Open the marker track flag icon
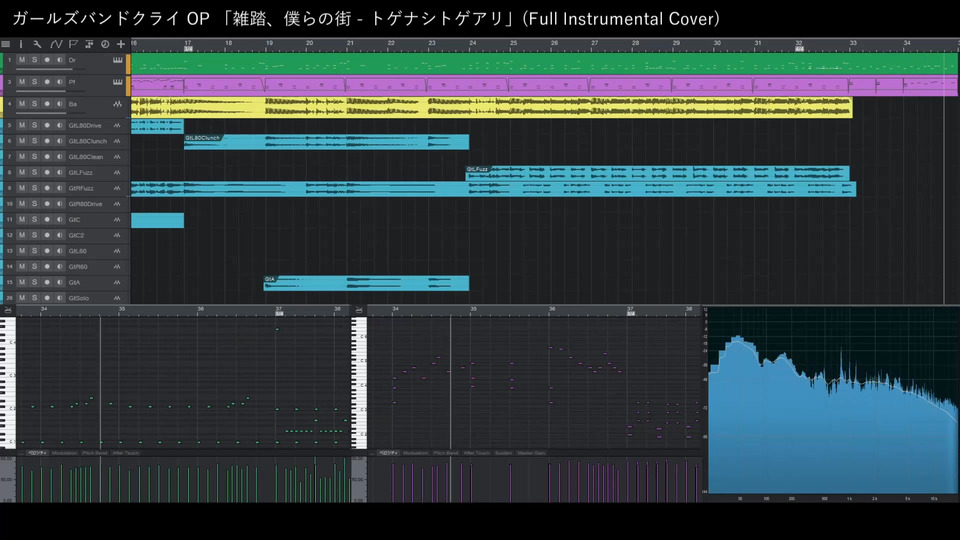 click(x=73, y=44)
